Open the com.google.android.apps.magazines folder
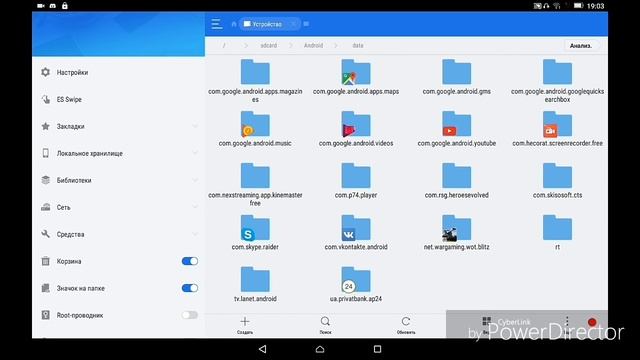This screenshot has width=640, height=360. [255, 80]
